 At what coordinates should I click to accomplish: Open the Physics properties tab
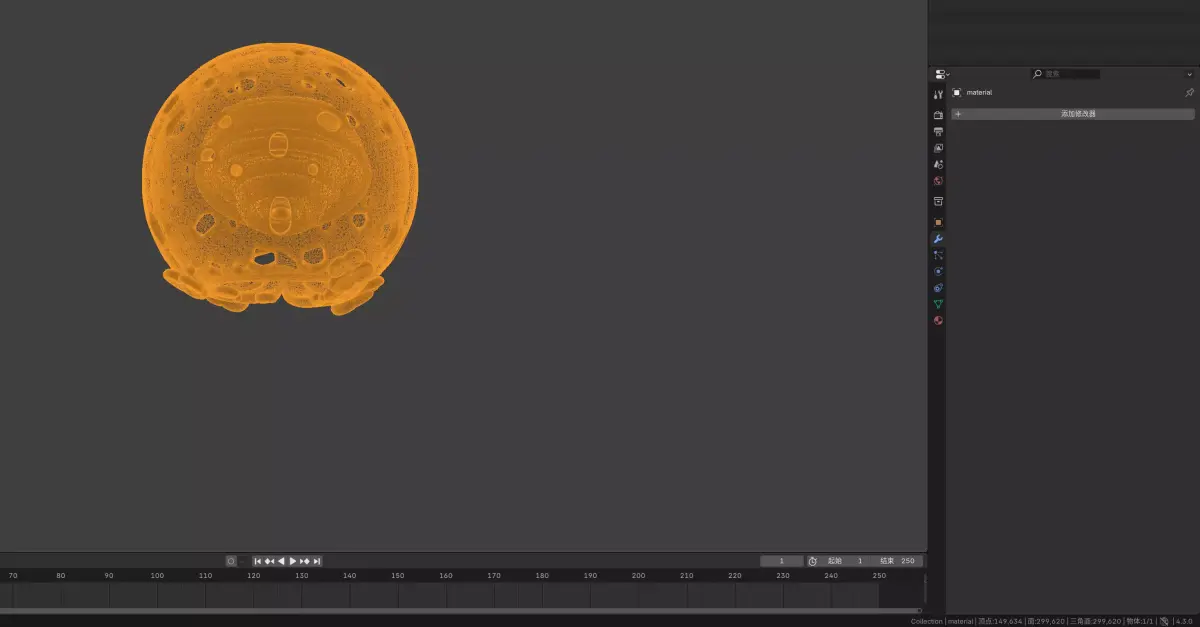point(938,271)
